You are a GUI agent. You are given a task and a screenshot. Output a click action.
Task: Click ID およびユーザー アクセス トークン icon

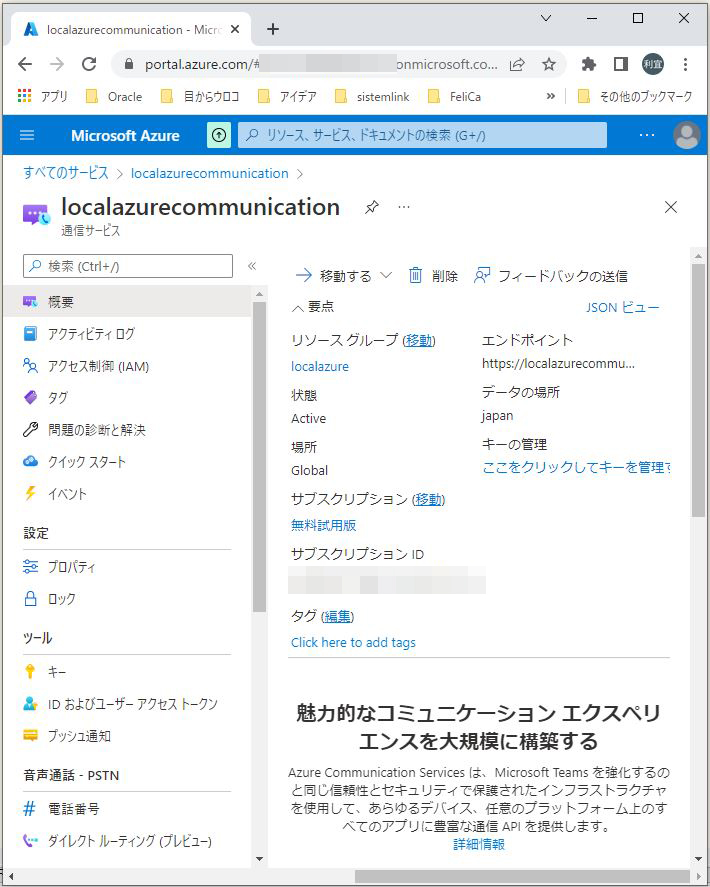tap(31, 704)
